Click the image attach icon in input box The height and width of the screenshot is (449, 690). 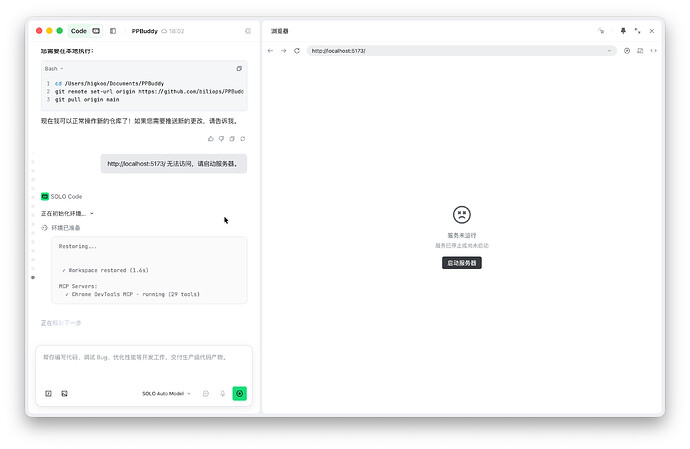pyautogui.click(x=64, y=394)
